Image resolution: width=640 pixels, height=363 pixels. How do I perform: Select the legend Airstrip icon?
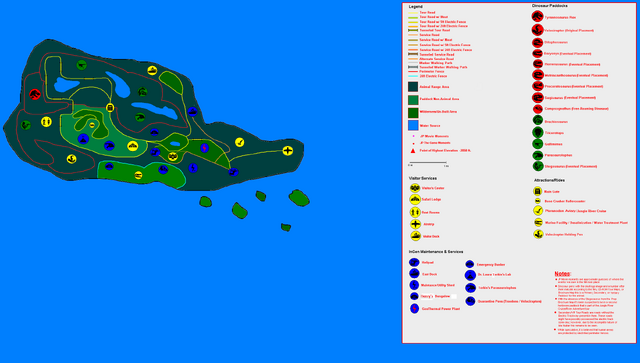pos(416,224)
